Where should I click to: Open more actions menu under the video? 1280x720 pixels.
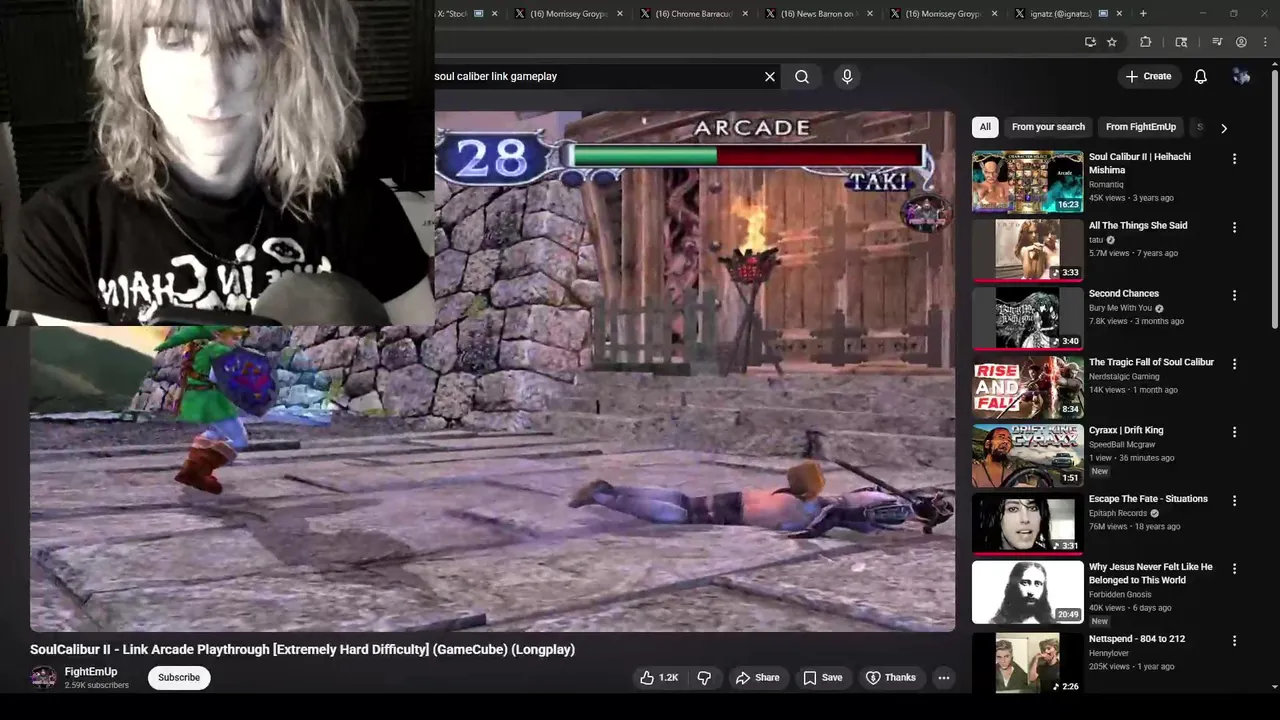[943, 677]
